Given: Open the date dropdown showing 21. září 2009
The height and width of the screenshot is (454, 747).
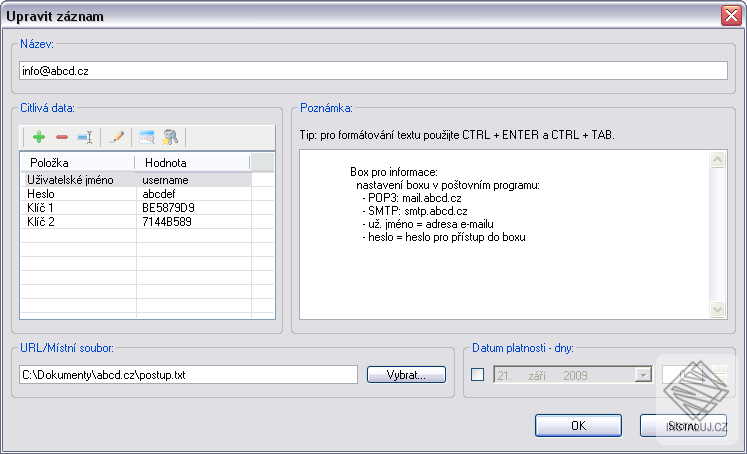Looking at the screenshot, I should (x=643, y=375).
